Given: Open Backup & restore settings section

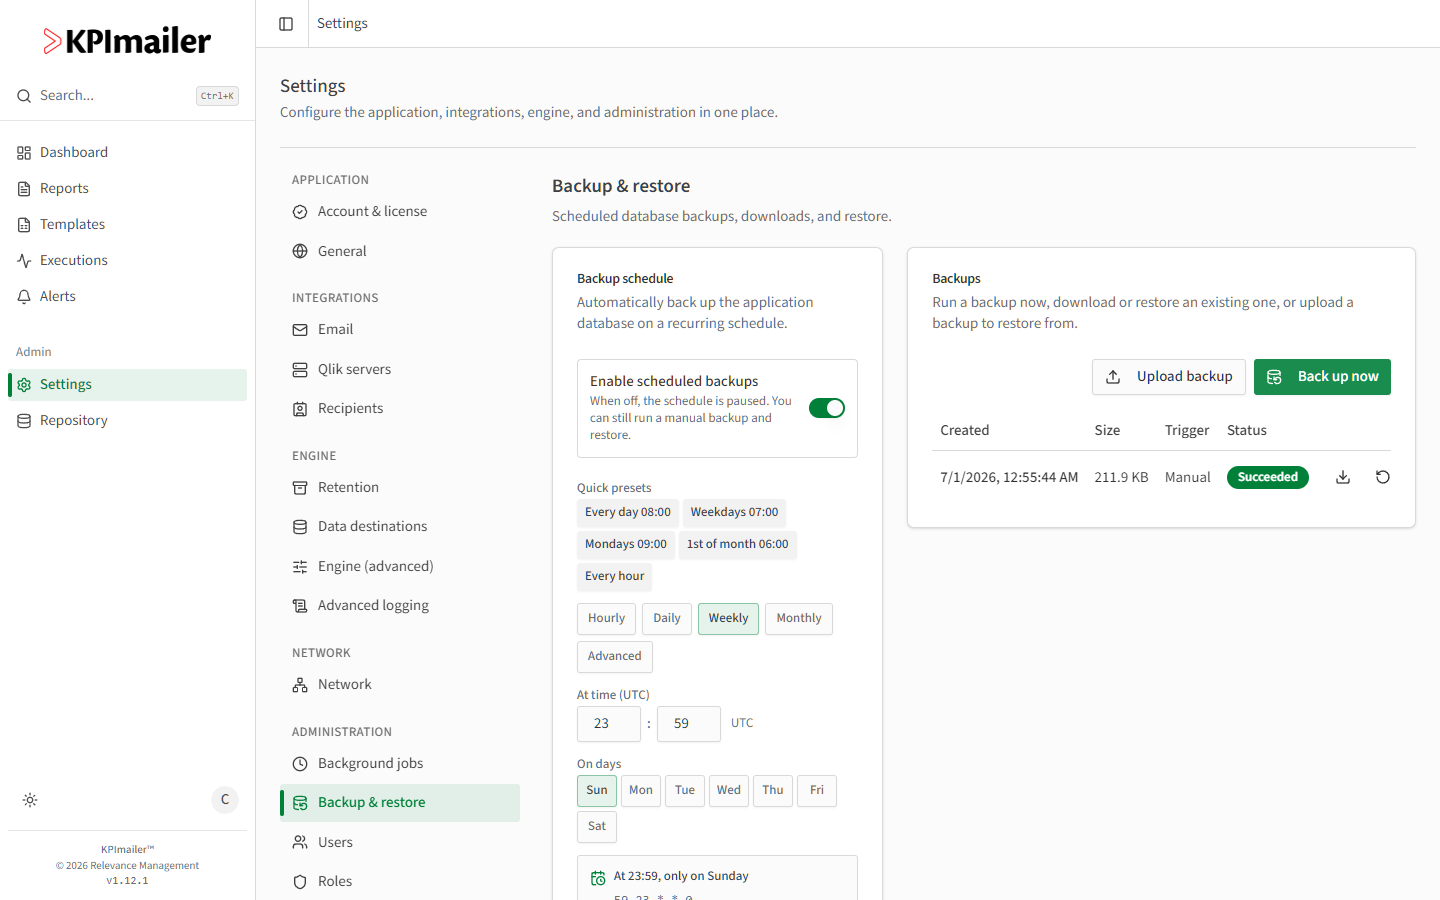Looking at the screenshot, I should click(x=400, y=803).
